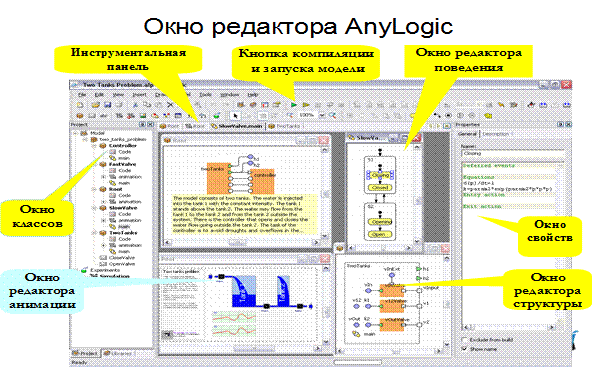The image size is (593, 368).
Task: Click the magnifier zoom icon beside 100%
Action: click(332, 115)
